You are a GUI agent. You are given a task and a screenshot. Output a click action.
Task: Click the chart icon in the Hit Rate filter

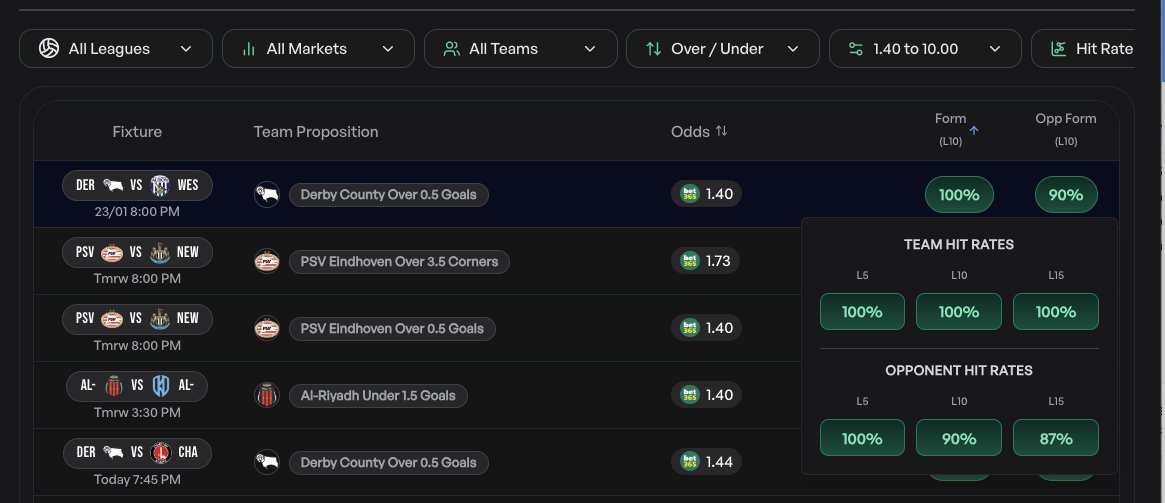1059,49
